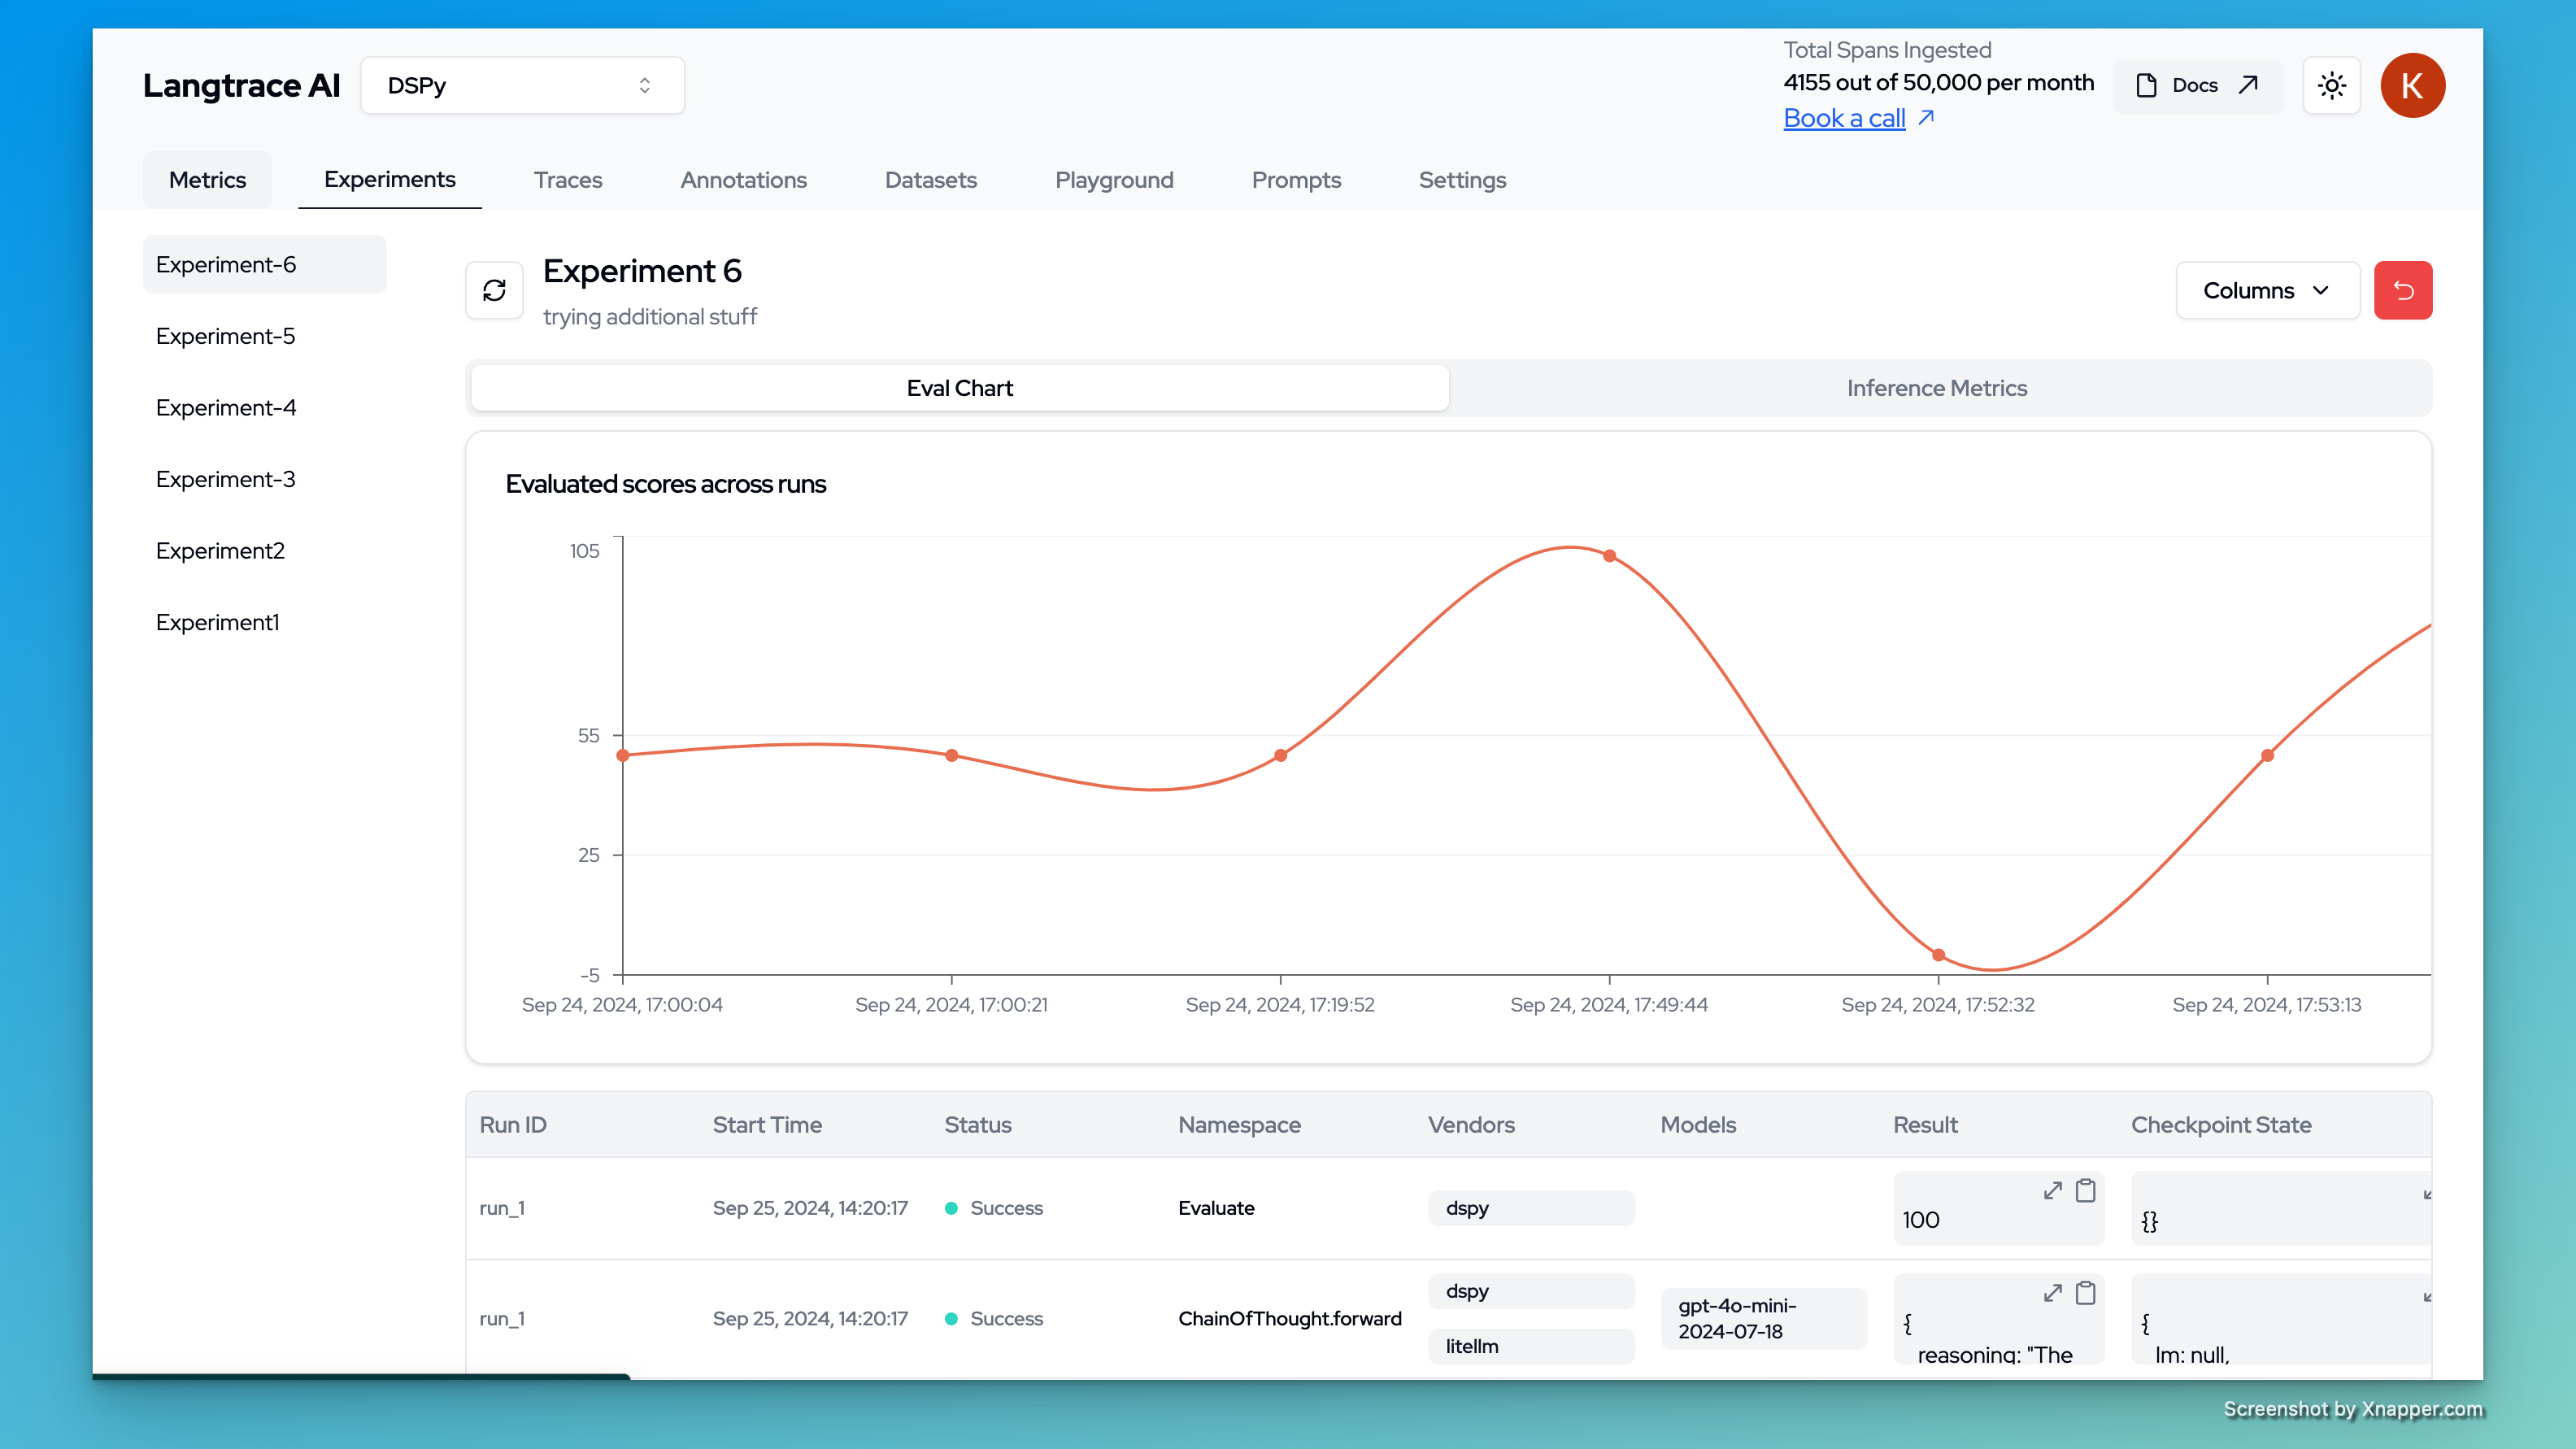The width and height of the screenshot is (2576, 1449).
Task: Select the Eval Chart view
Action: click(x=959, y=388)
